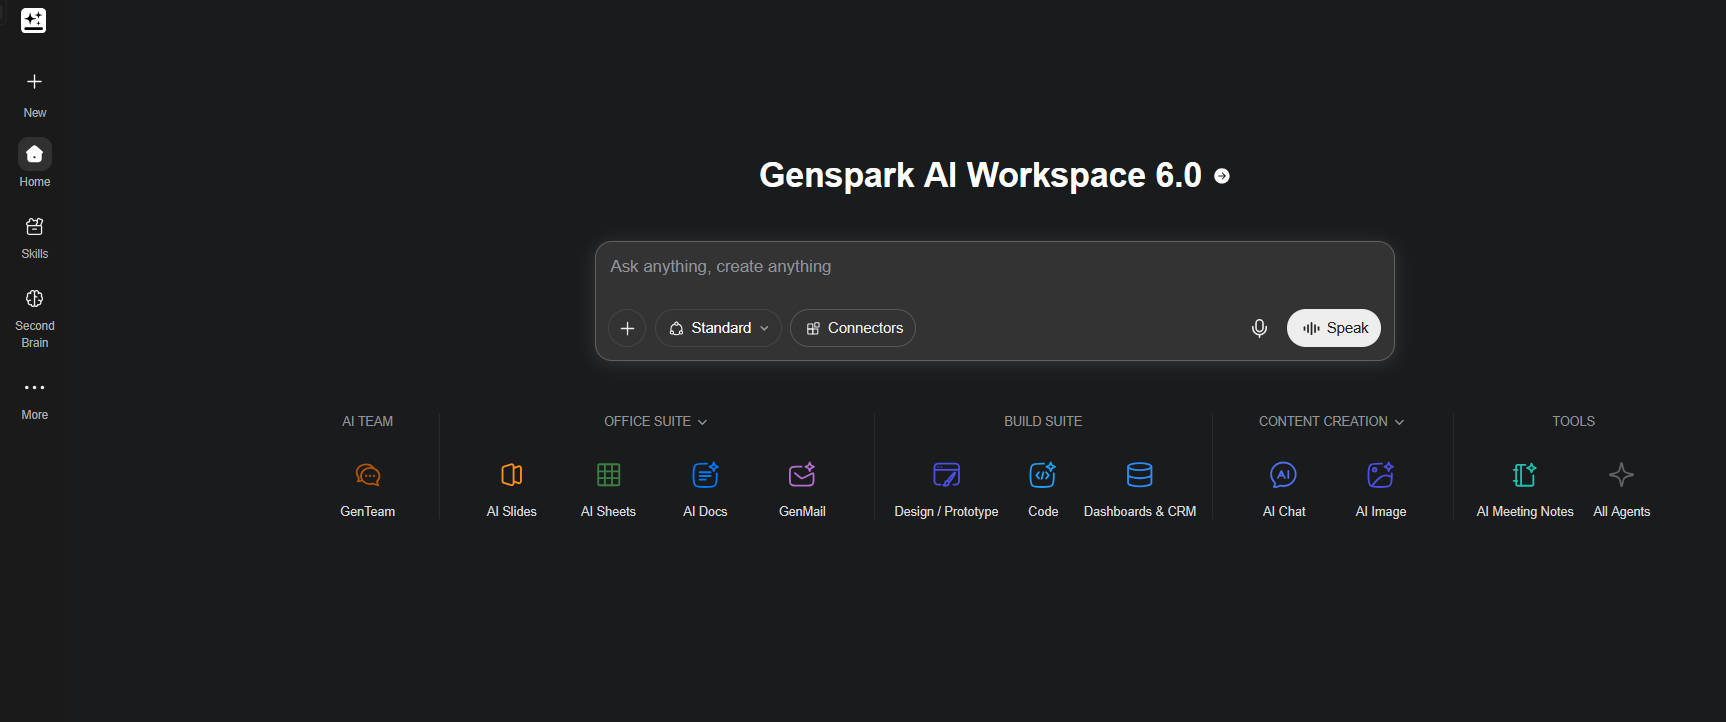Image resolution: width=1726 pixels, height=722 pixels.
Task: Open GenTeam
Action: pos(367,490)
